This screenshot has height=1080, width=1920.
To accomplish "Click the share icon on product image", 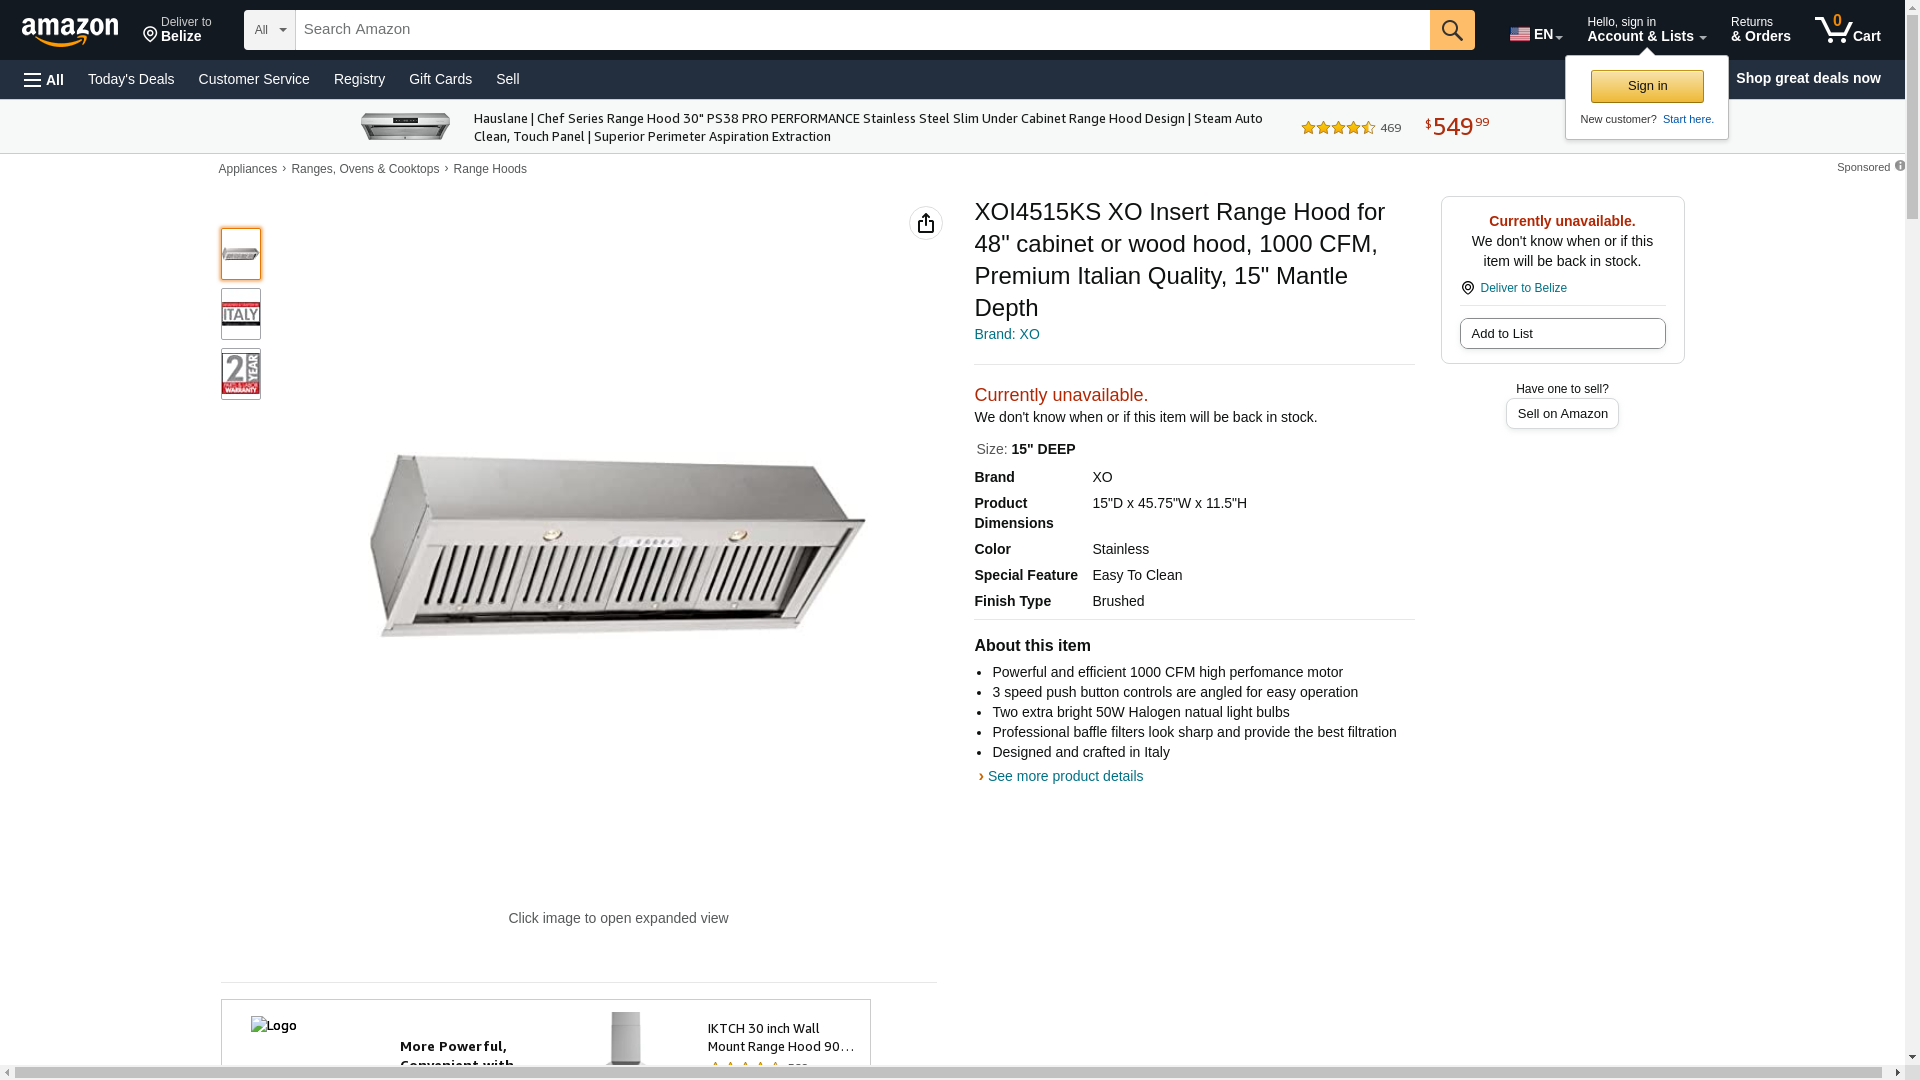I will point(925,223).
